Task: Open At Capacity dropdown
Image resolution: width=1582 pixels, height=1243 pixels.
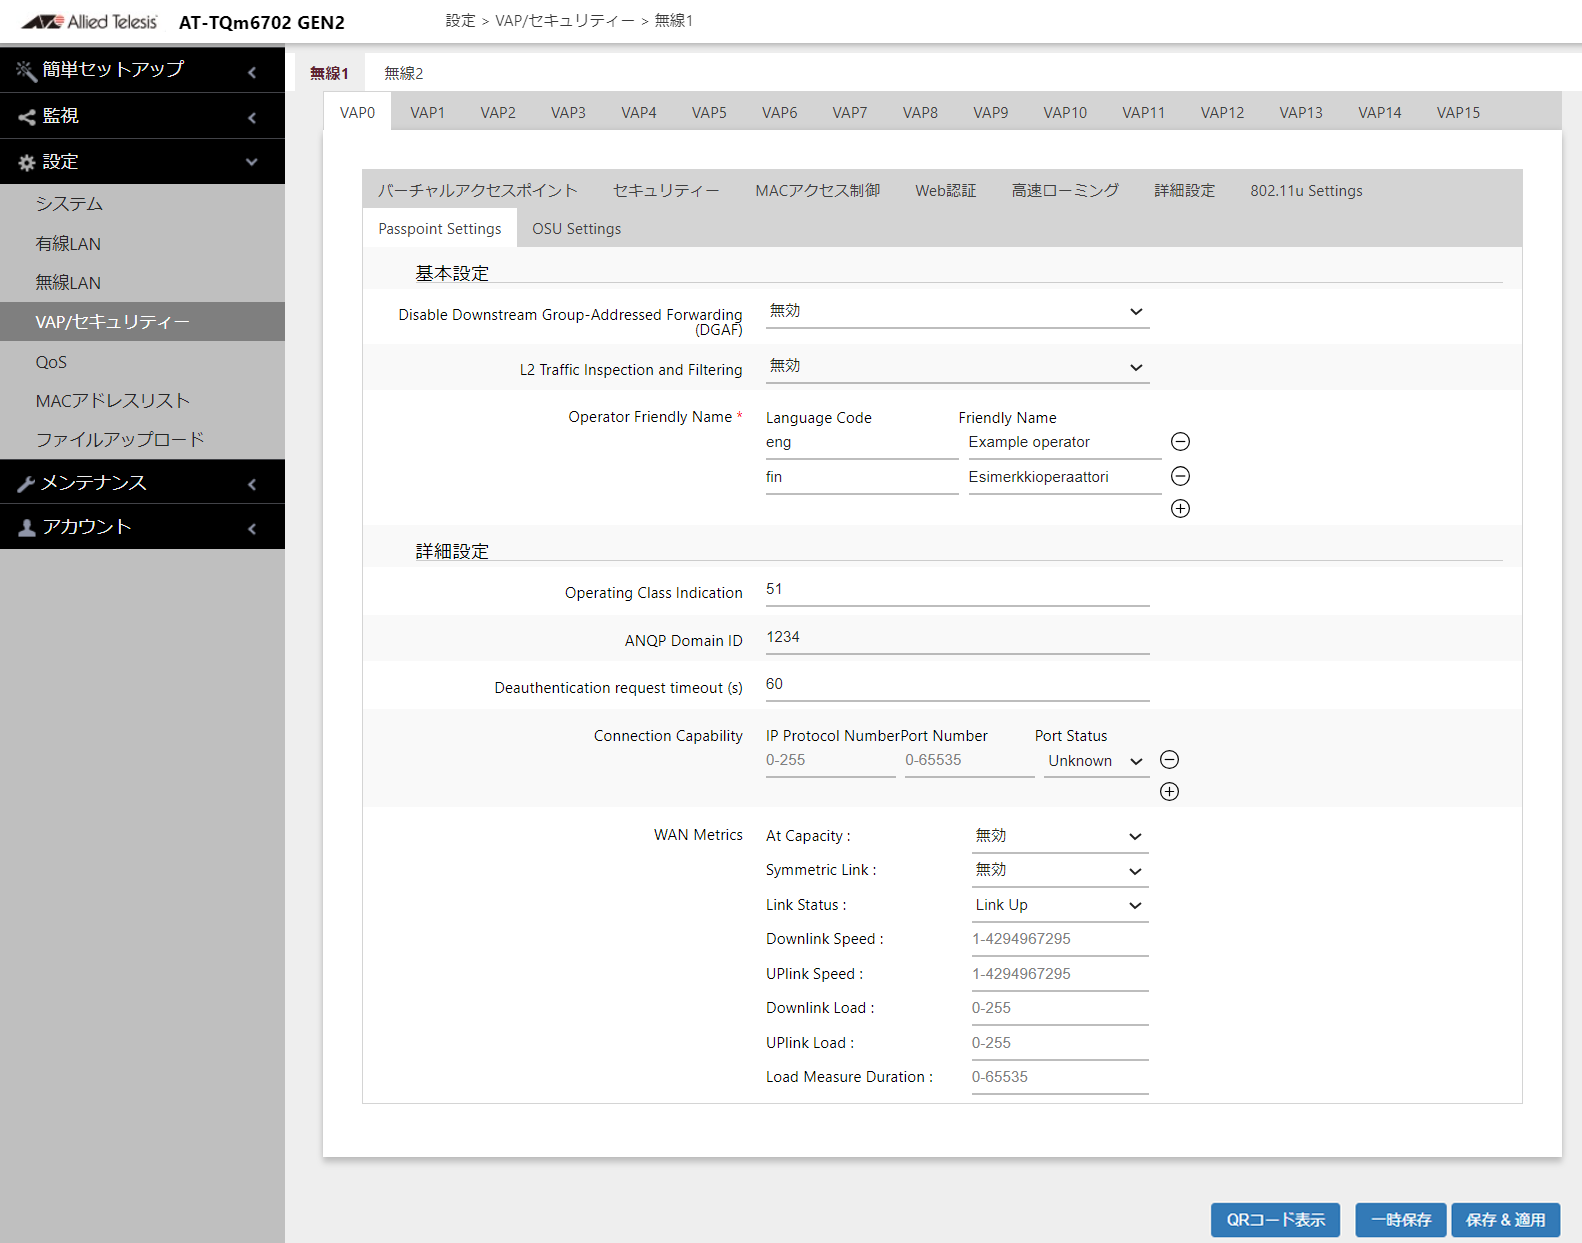Action: pyautogui.click(x=1060, y=836)
